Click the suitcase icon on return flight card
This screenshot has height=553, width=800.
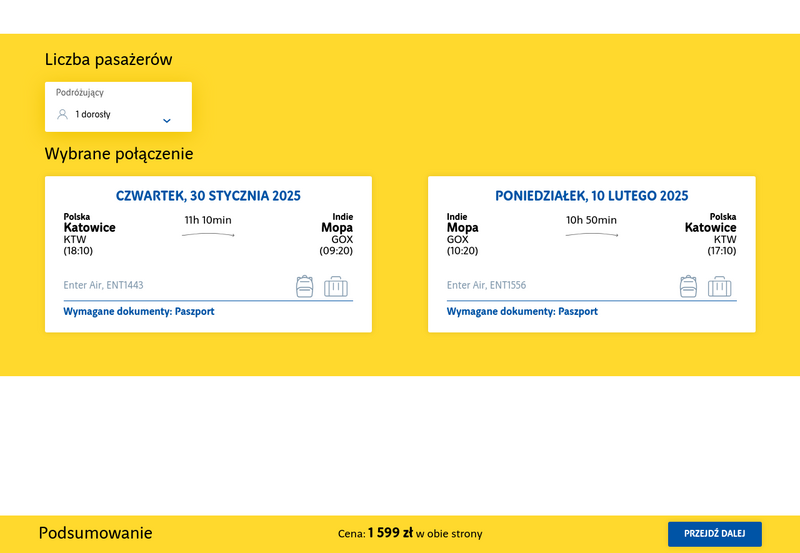[719, 286]
